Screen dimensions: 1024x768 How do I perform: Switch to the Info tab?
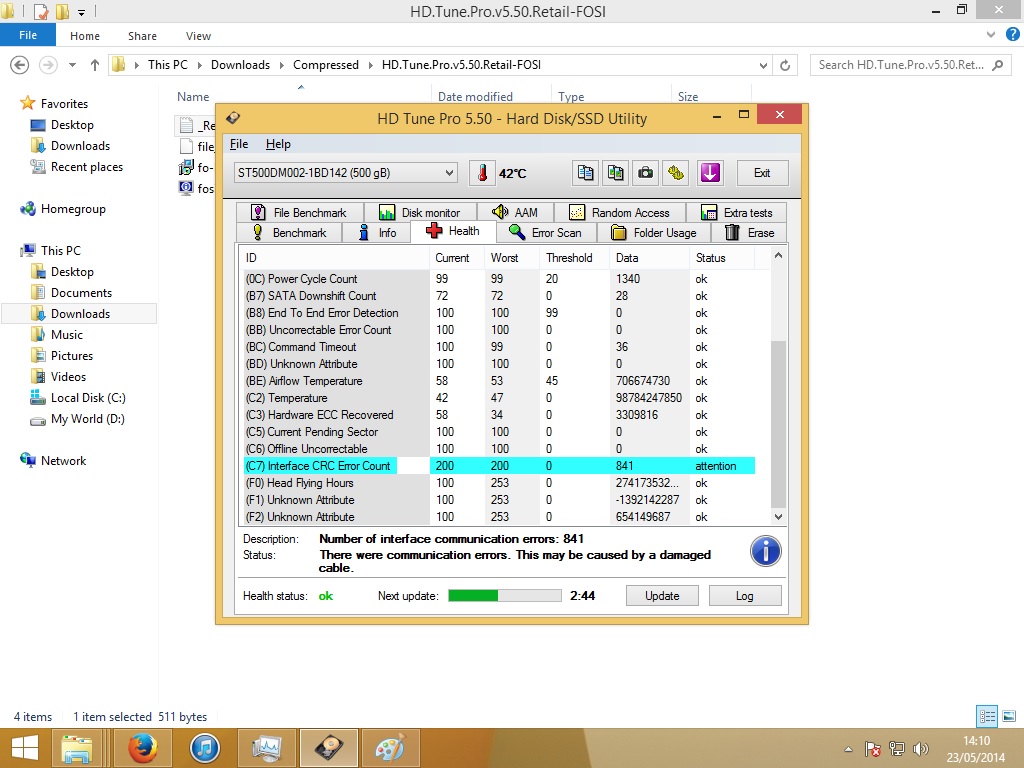click(x=376, y=232)
